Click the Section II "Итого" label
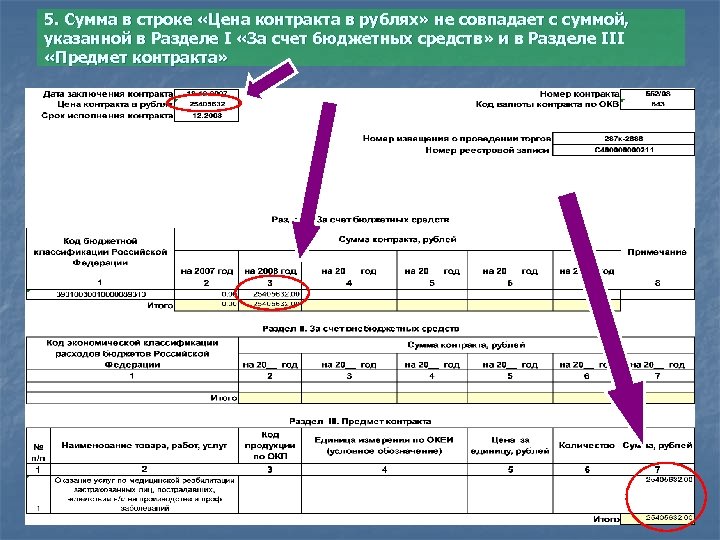This screenshot has height=540, width=720. pos(224,398)
